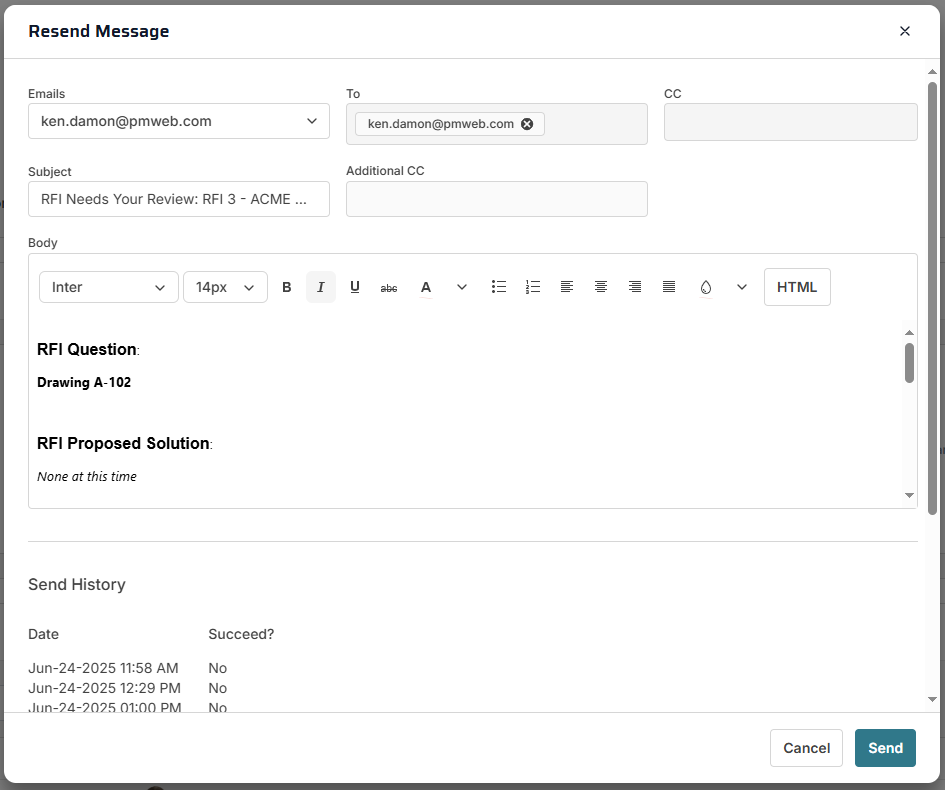
Task: Remove ken.damon@pmweb.com from To field
Action: 527,124
